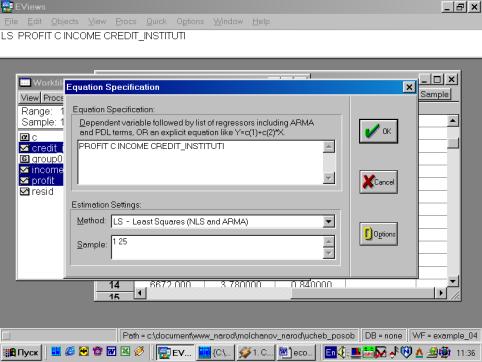482x362 pixels.
Task: Click row 14 header in group spreadsheet
Action: tap(114, 285)
